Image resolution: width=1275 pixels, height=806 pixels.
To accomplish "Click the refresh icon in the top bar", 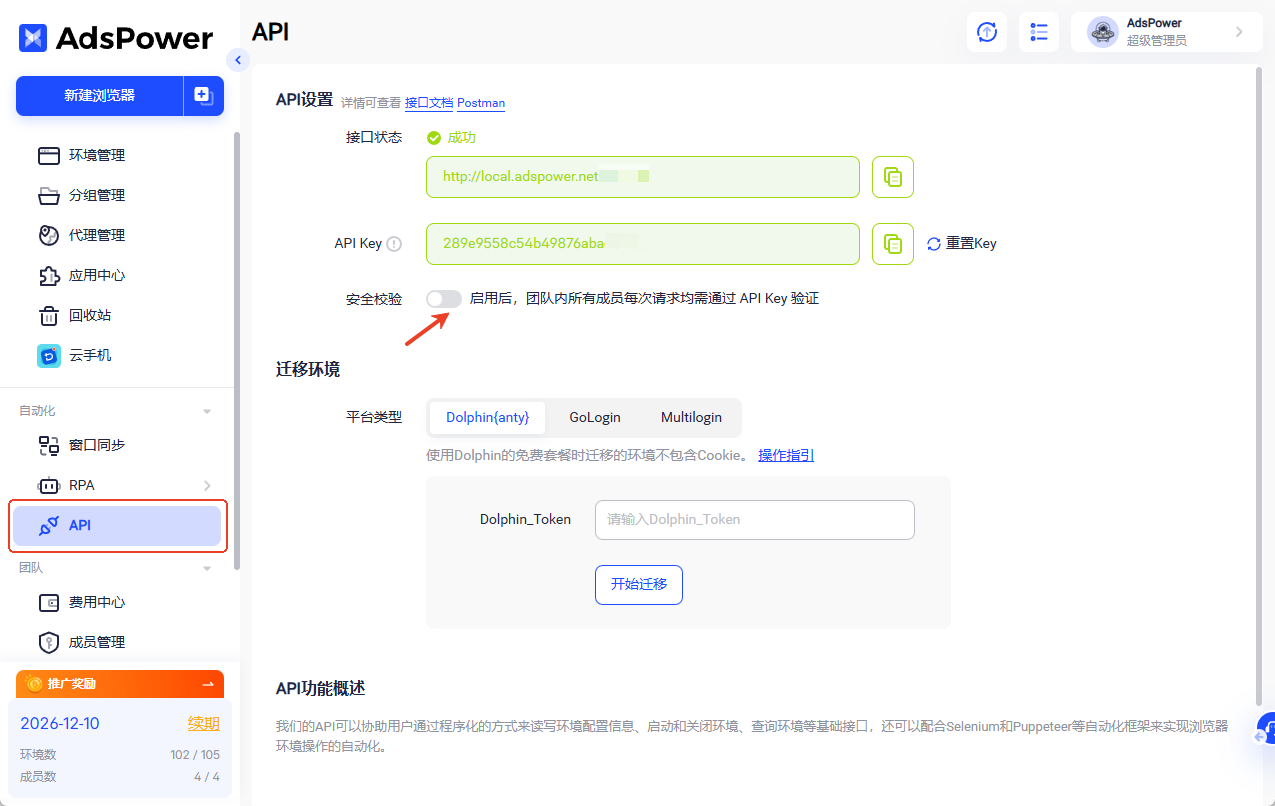I will (x=986, y=32).
